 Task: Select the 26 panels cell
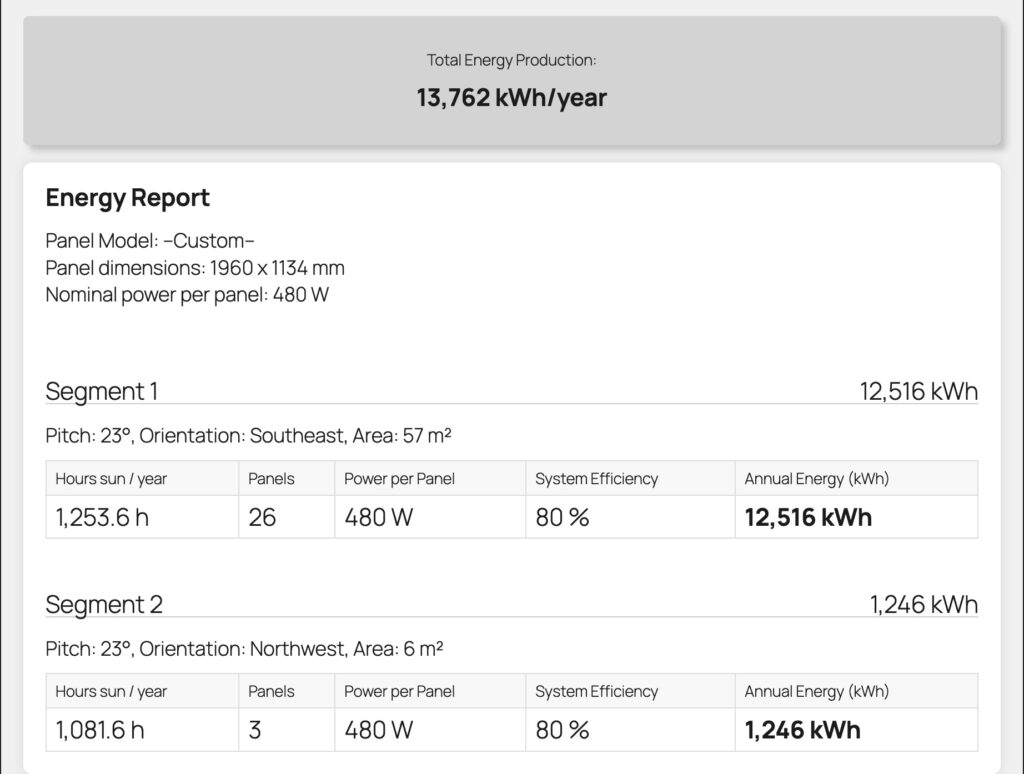pyautogui.click(x=262, y=517)
